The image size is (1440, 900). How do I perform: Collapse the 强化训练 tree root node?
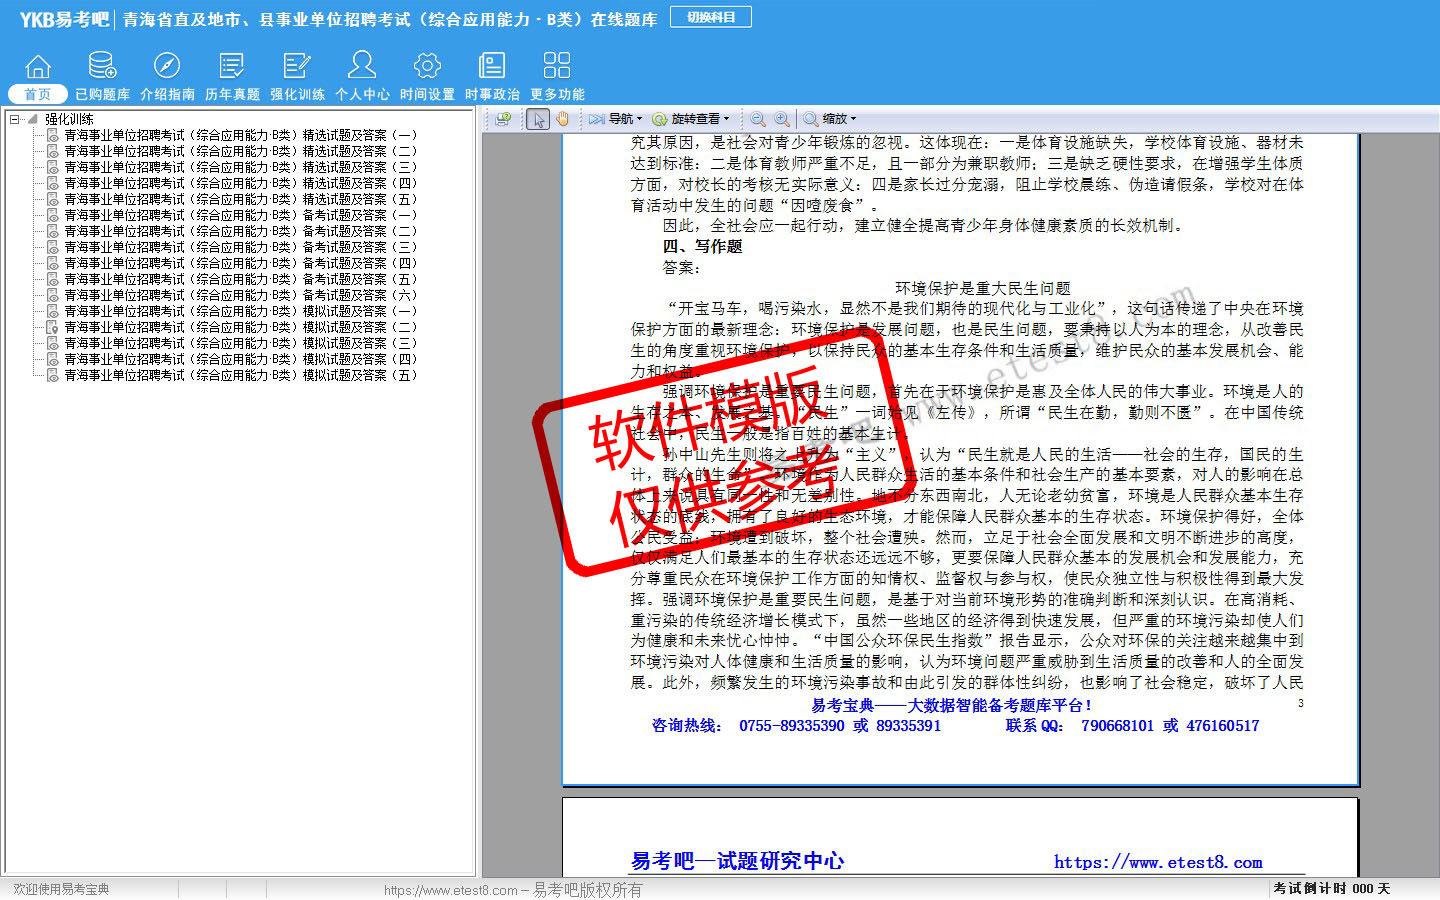click(15, 119)
